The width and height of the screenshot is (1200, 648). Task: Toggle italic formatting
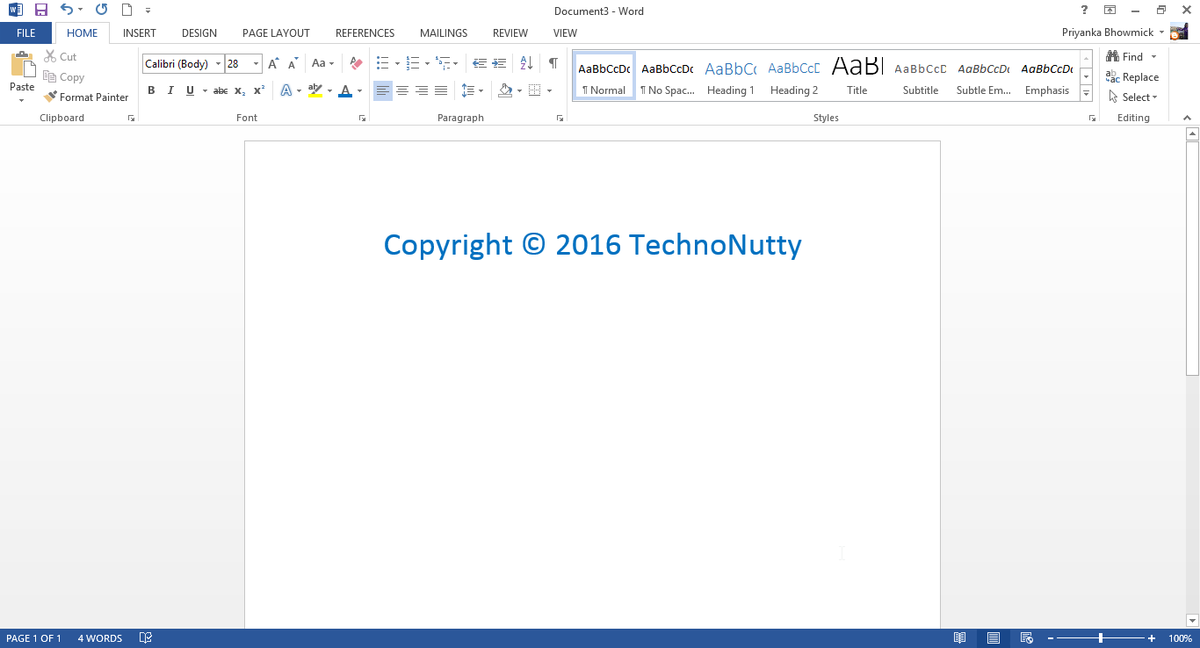click(x=170, y=90)
